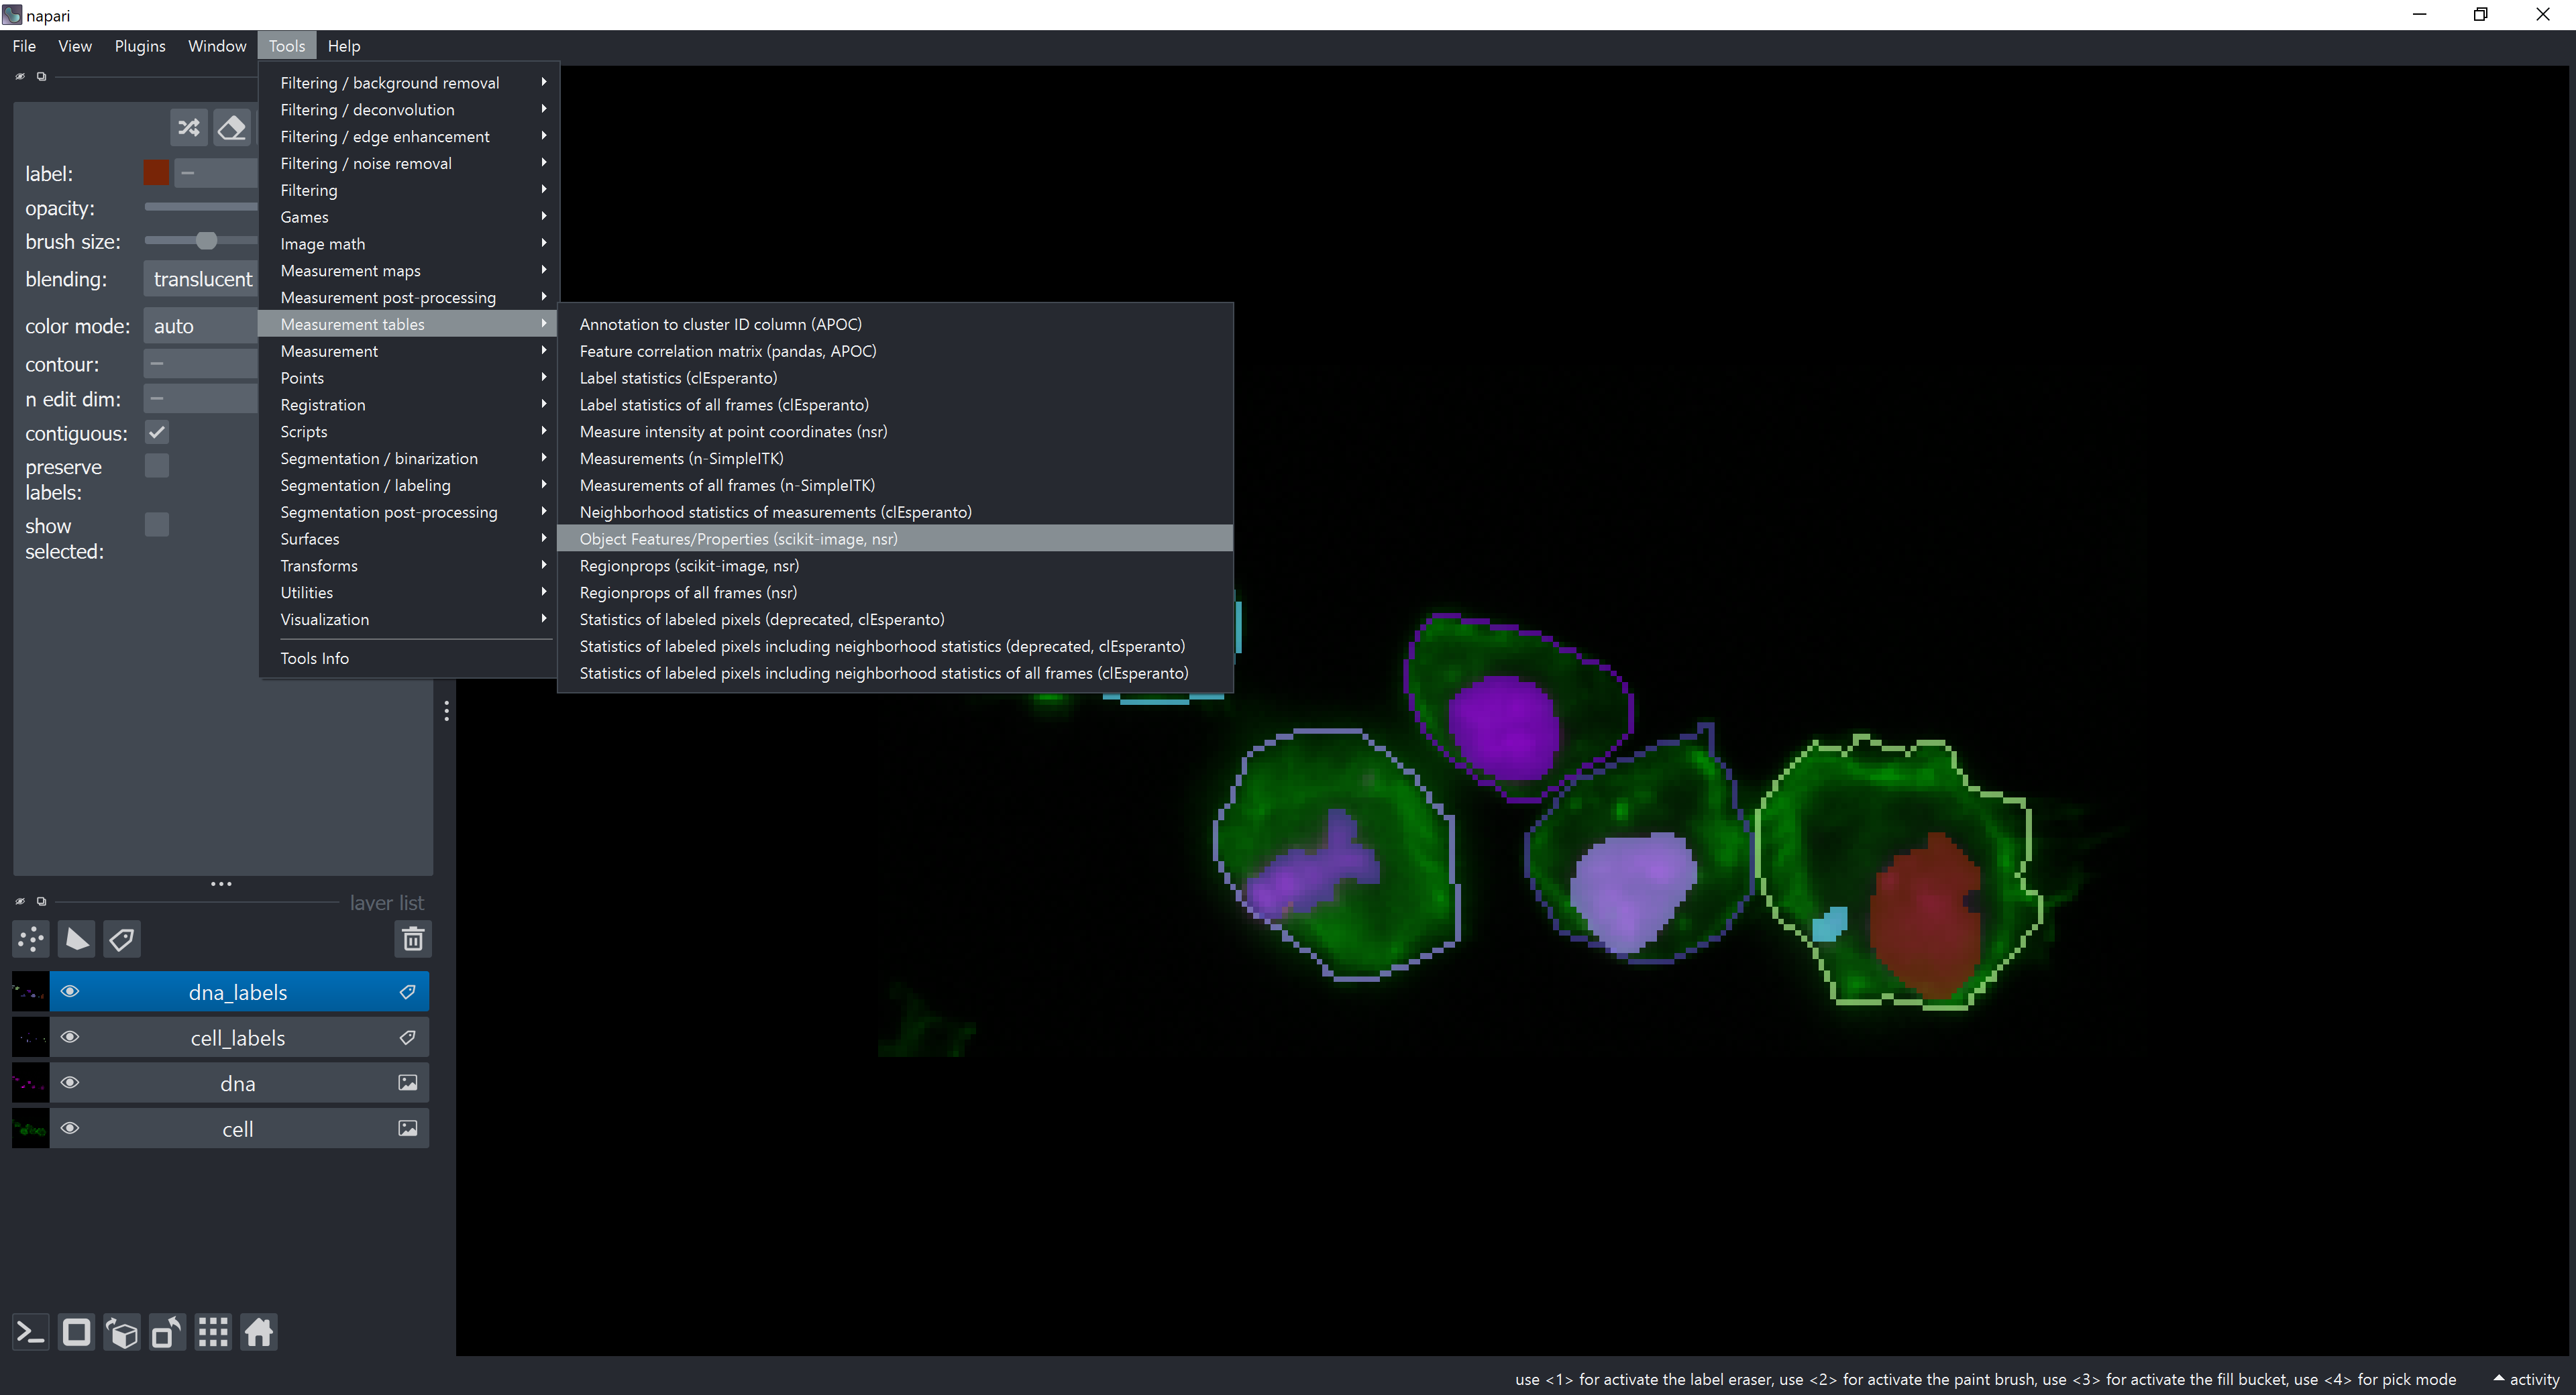Open the View menu
Image resolution: width=2576 pixels, height=1395 pixels.
pos(75,46)
